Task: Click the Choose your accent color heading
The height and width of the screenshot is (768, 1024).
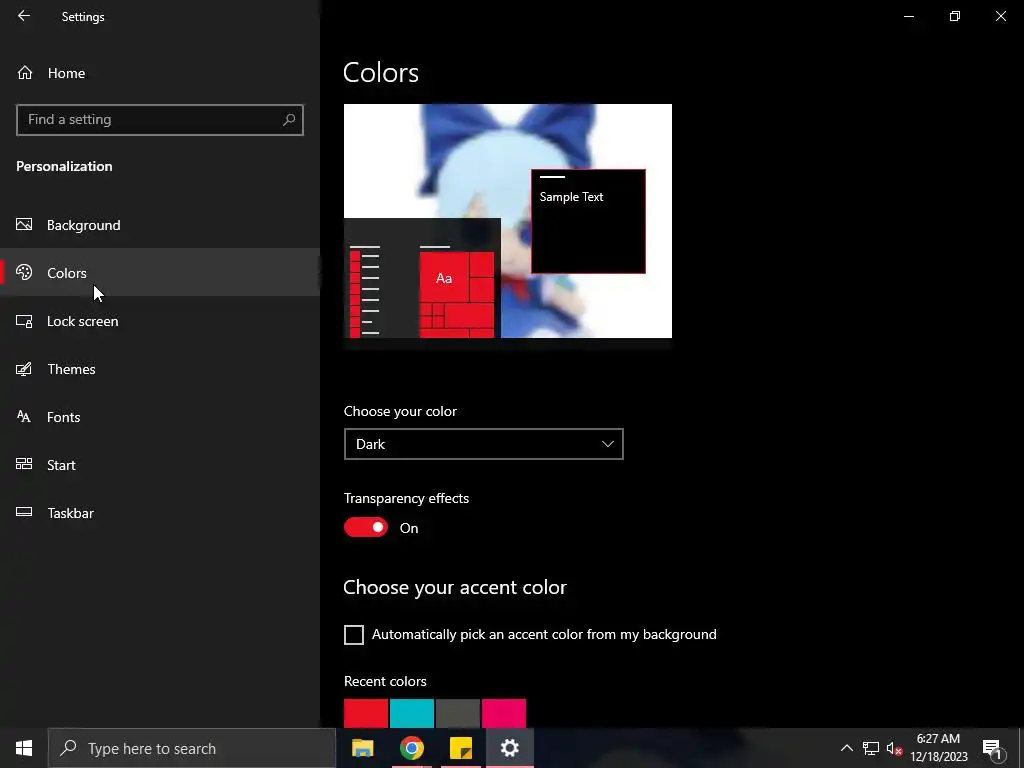Action: point(455,587)
